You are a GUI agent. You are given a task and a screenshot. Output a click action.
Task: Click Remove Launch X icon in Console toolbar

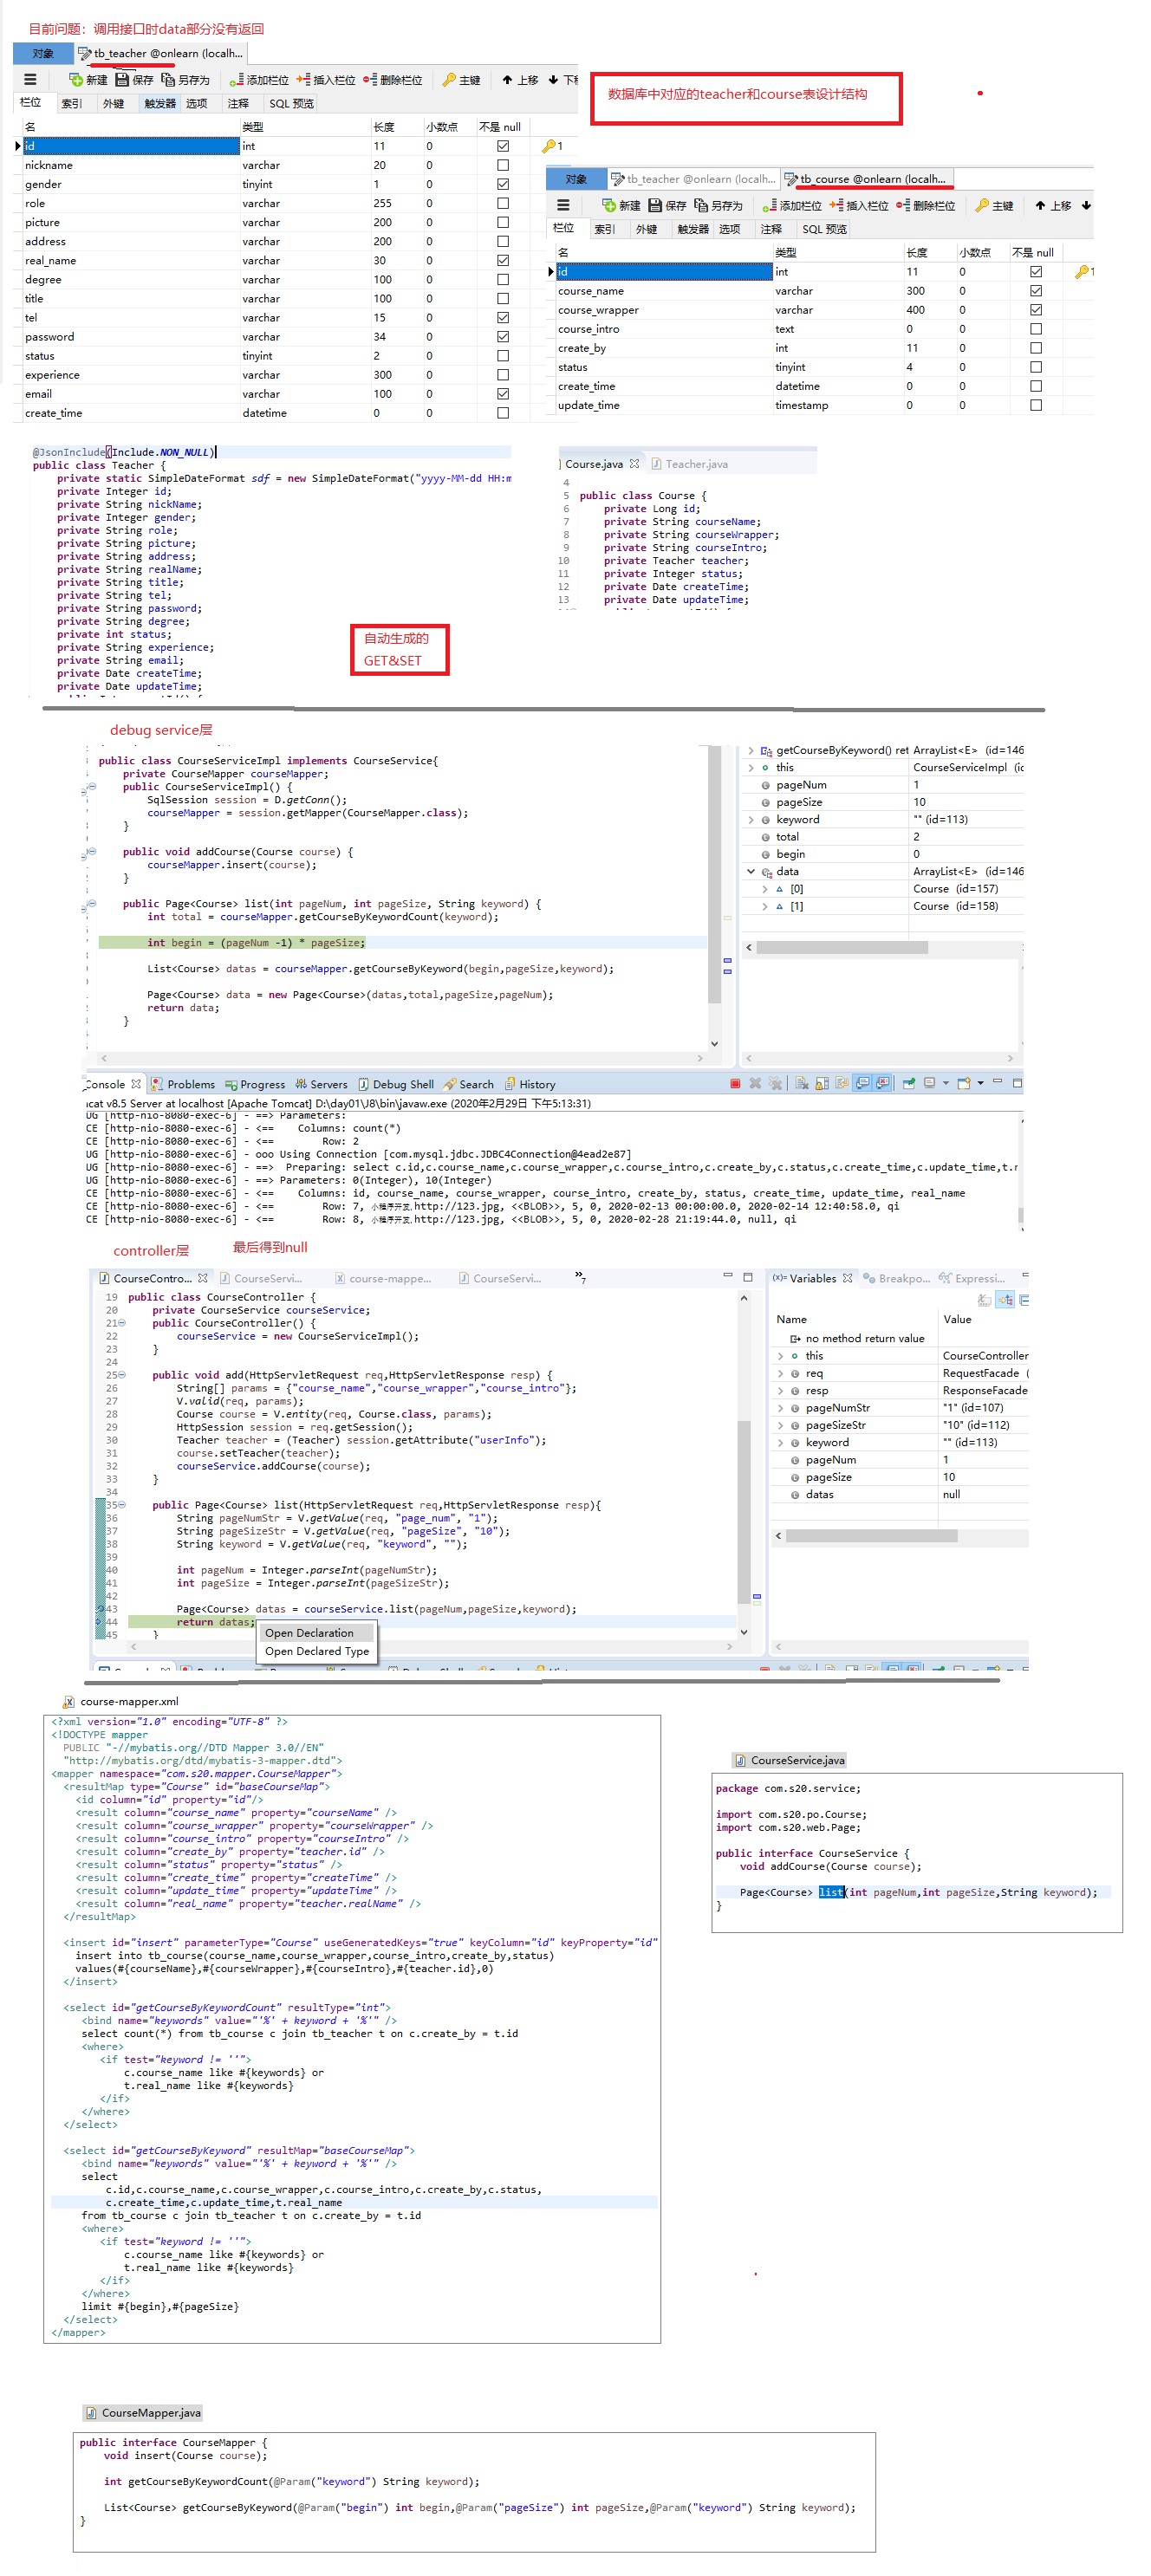pyautogui.click(x=755, y=1083)
